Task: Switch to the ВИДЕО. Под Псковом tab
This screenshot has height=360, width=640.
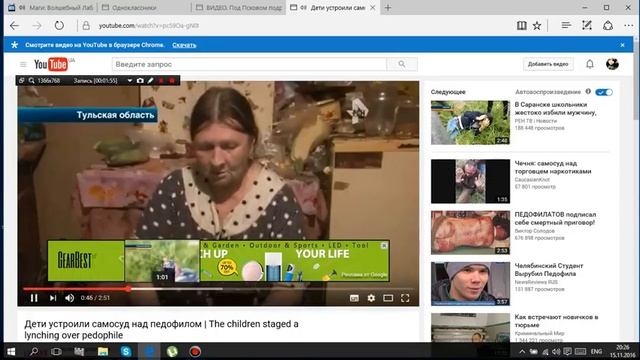Action: tap(238, 7)
